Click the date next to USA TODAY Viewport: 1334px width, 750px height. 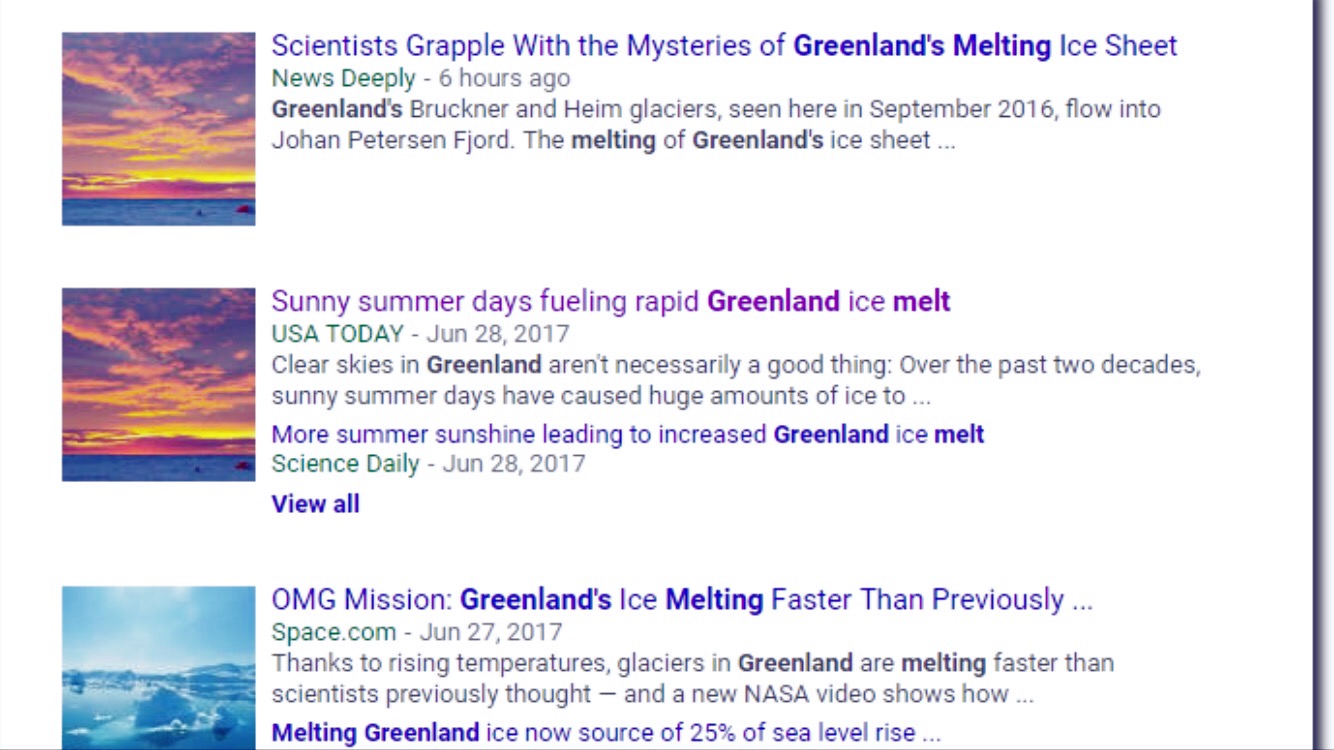point(497,334)
